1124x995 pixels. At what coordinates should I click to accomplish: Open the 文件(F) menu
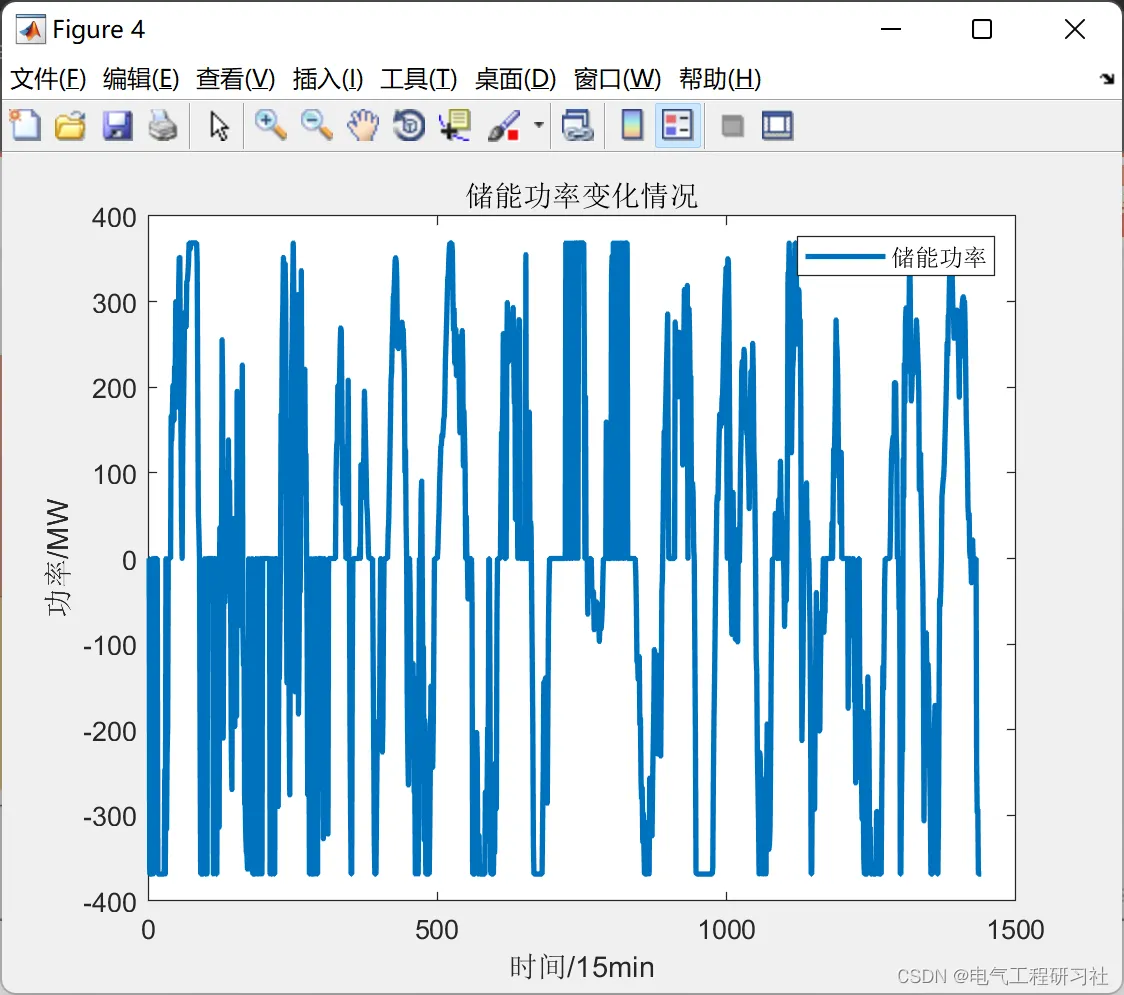[48, 78]
